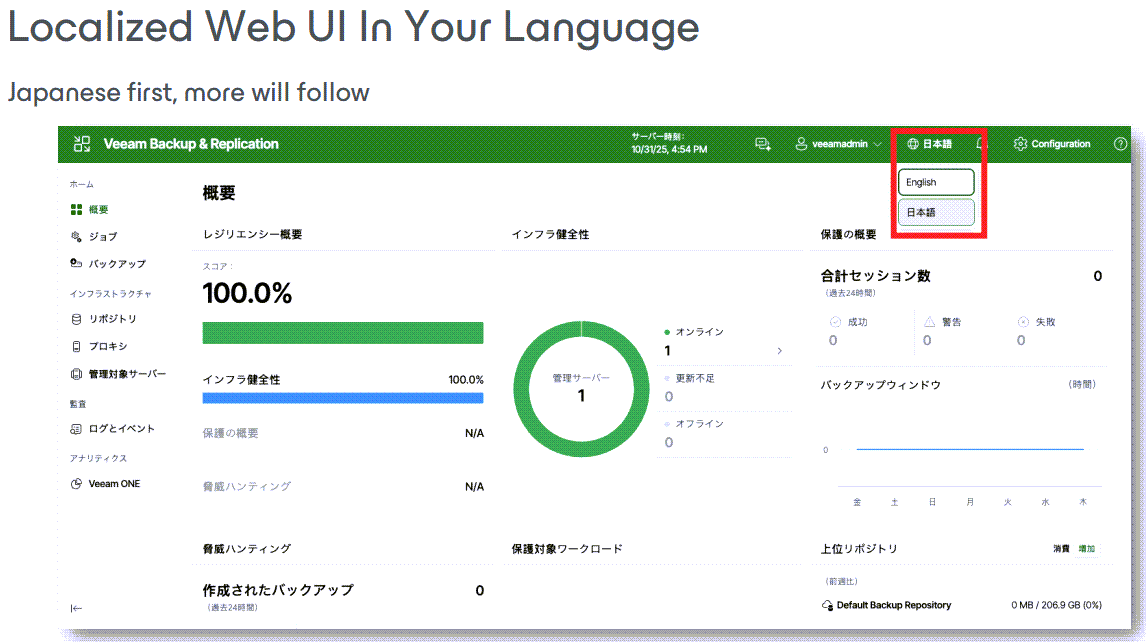Open ジョブ in the sidebar
The width and height of the screenshot is (1146, 642).
102,237
